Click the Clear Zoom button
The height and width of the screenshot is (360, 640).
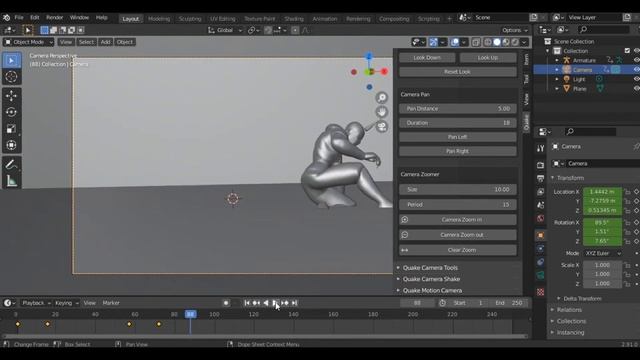pyautogui.click(x=458, y=250)
